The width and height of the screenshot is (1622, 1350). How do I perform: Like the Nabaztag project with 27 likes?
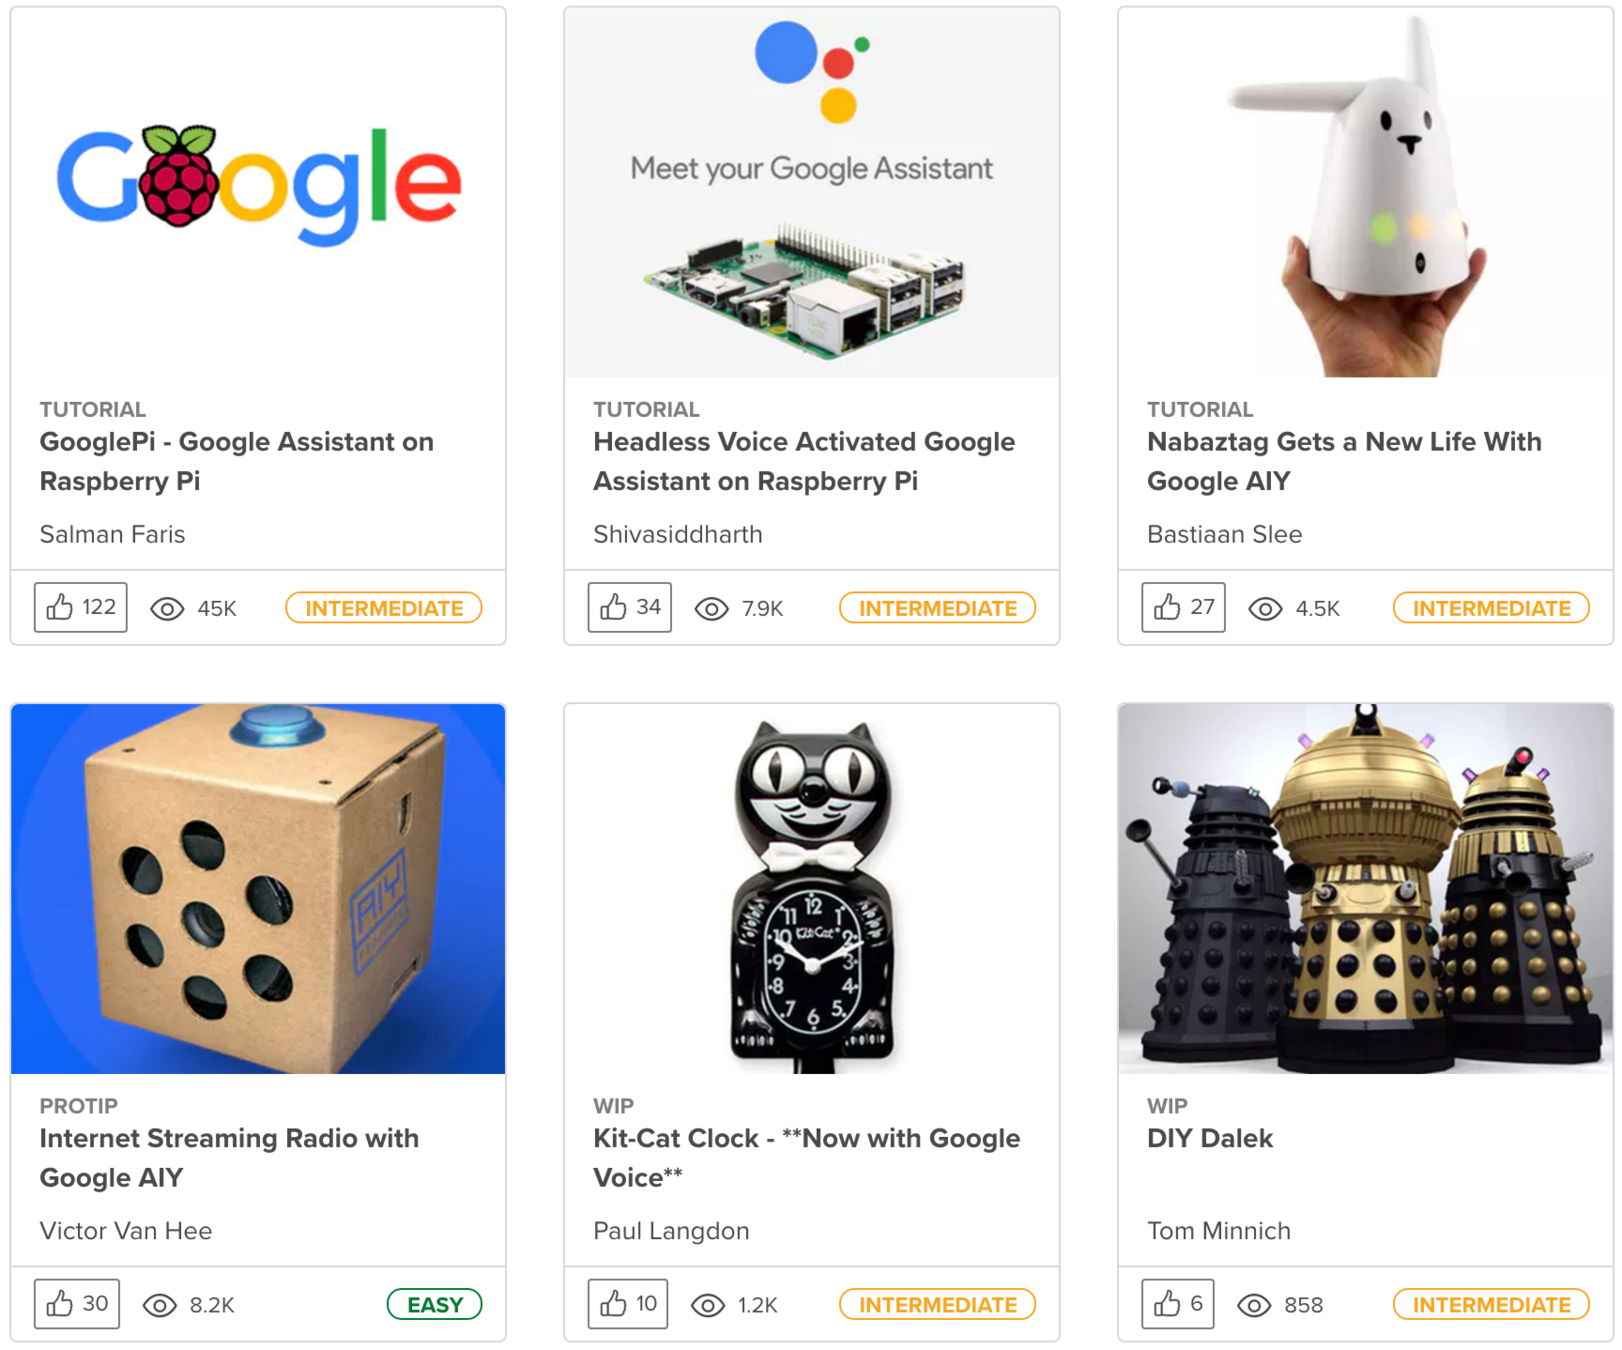[1184, 607]
